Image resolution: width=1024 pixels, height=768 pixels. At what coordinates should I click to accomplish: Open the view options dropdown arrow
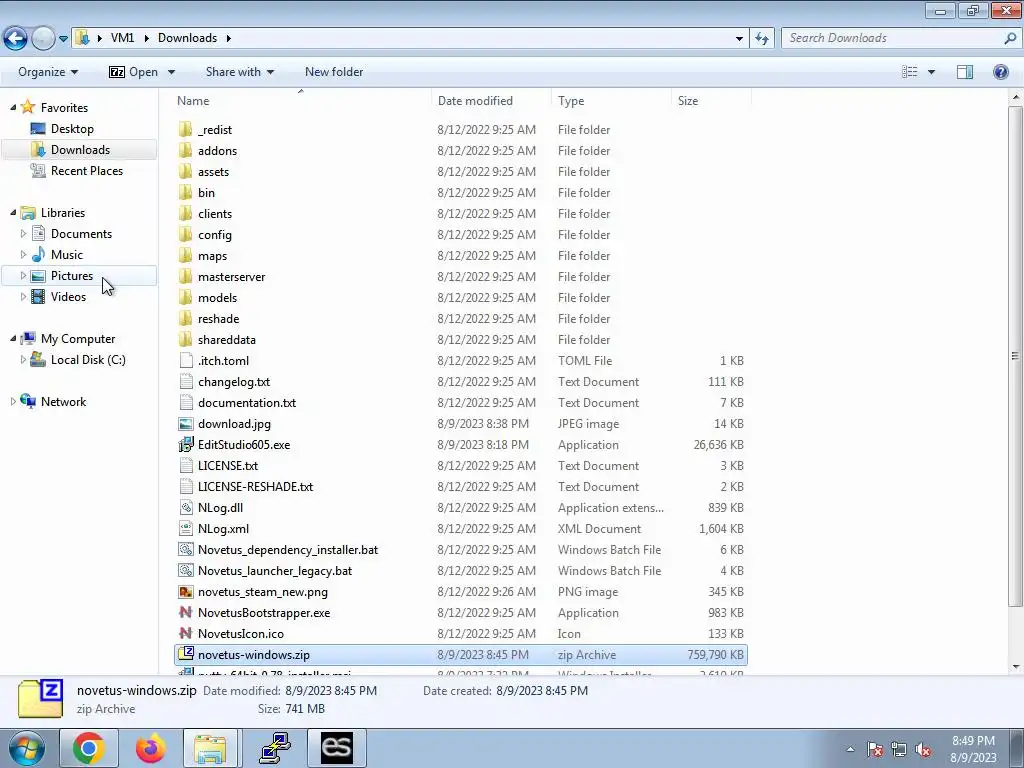coord(931,72)
